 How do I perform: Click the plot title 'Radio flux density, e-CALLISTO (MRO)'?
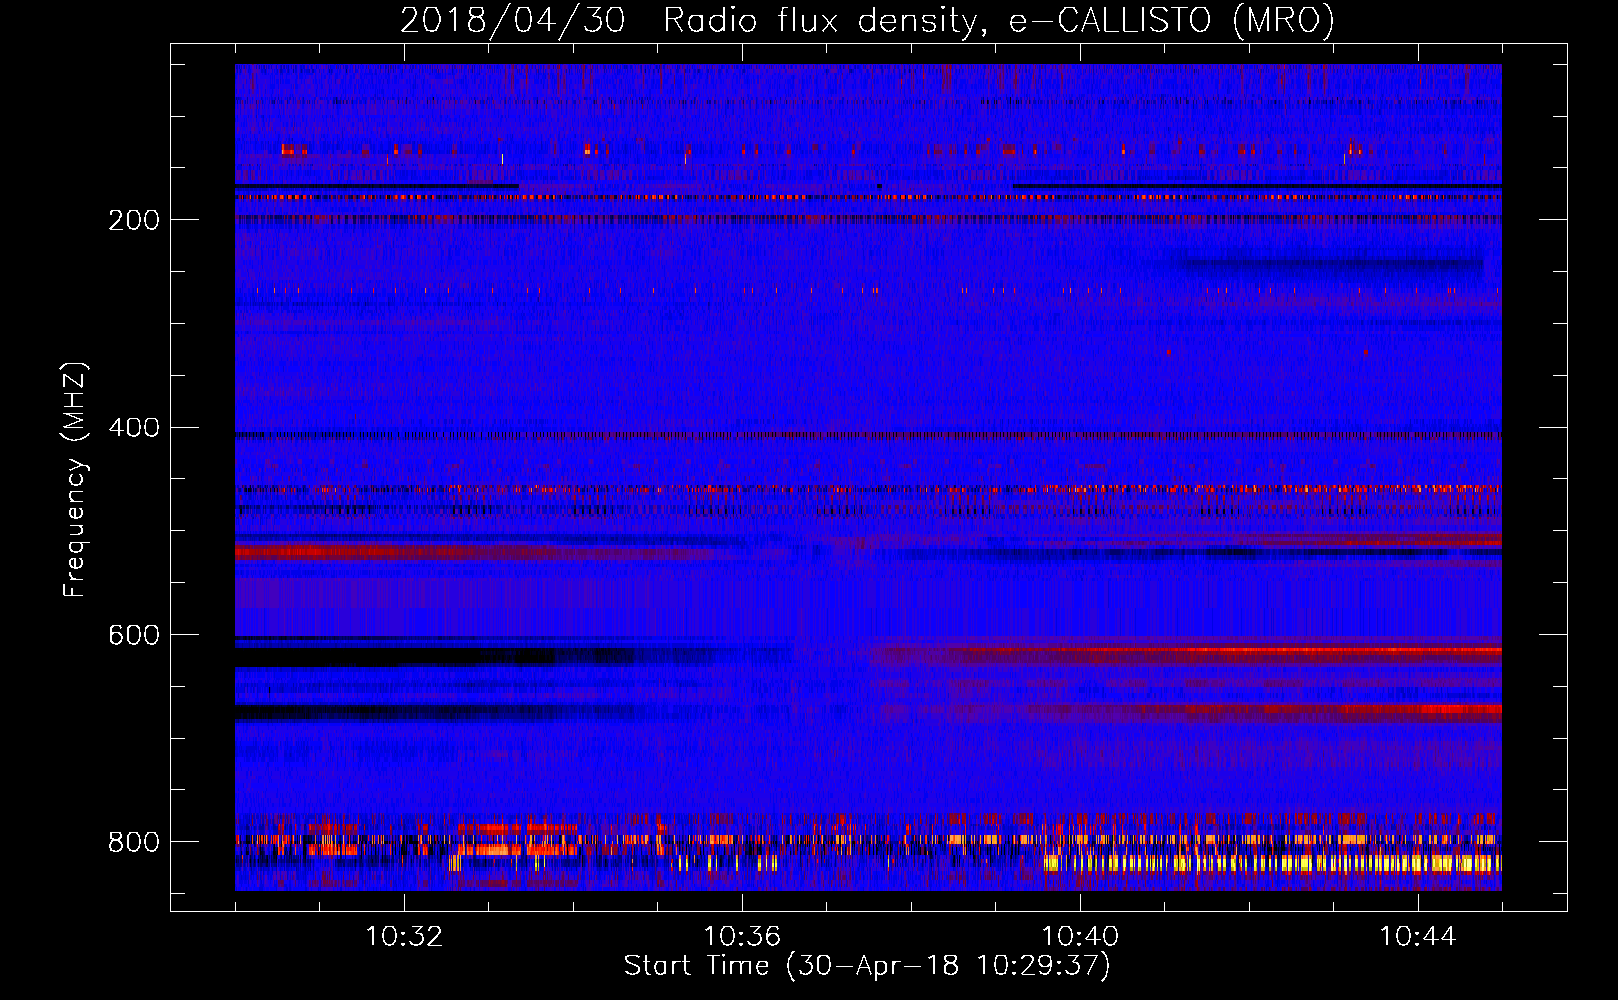[998, 21]
